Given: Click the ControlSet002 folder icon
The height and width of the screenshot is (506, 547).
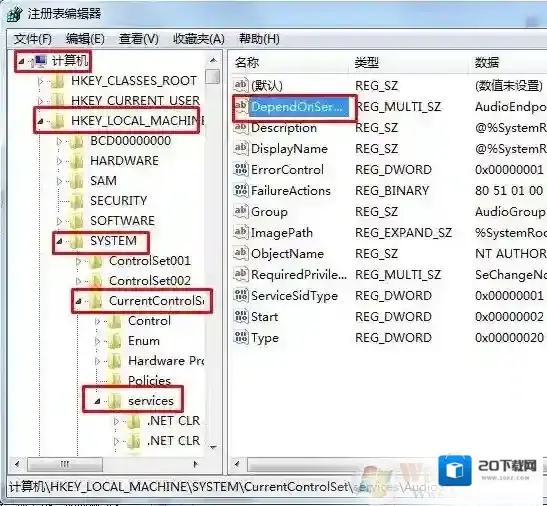Looking at the screenshot, I should pyautogui.click(x=96, y=281).
